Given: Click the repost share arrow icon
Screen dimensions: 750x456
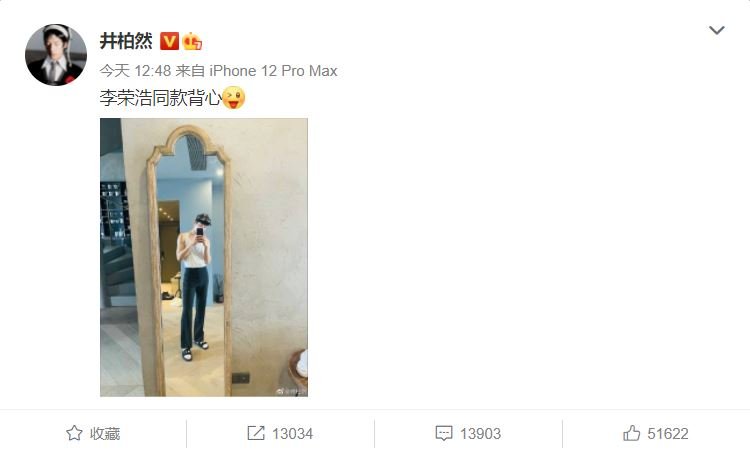Looking at the screenshot, I should [x=256, y=434].
